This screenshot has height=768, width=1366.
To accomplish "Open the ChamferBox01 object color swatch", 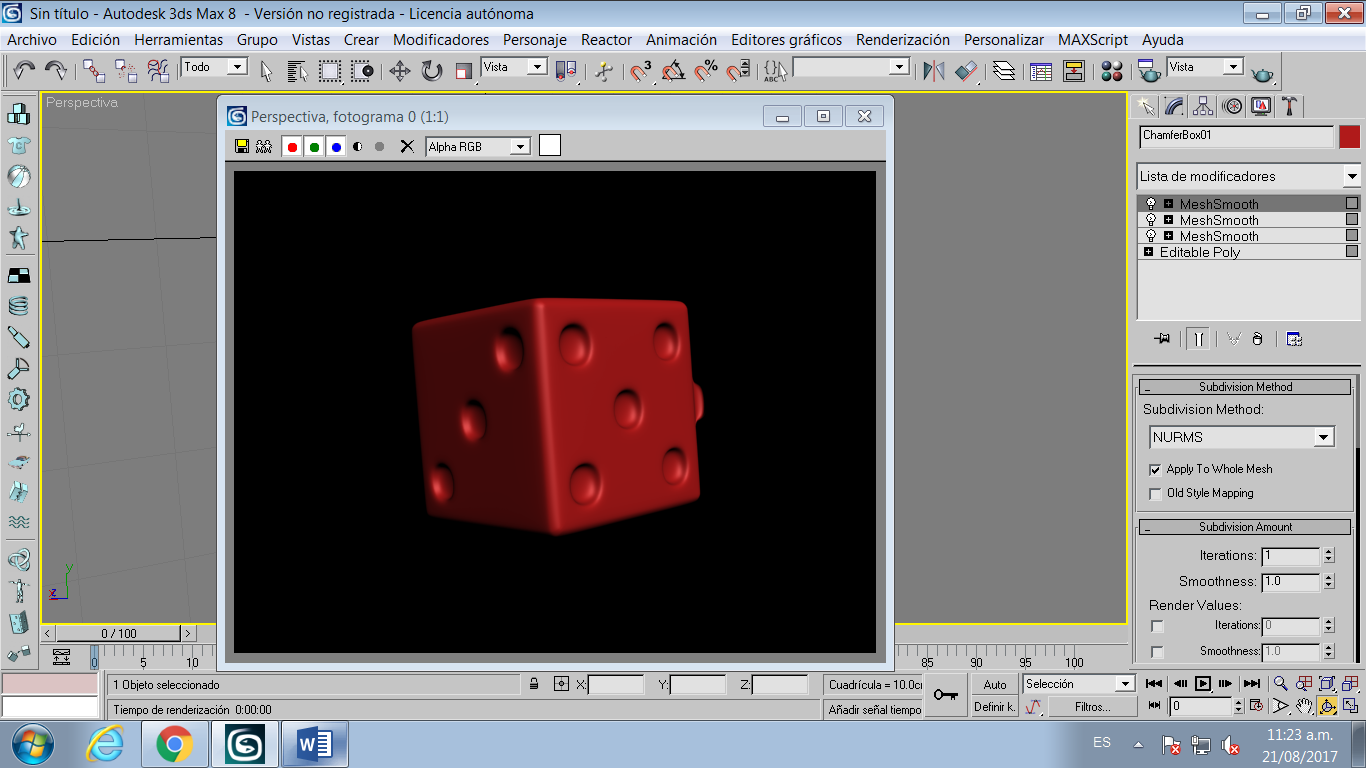I will point(1351,137).
